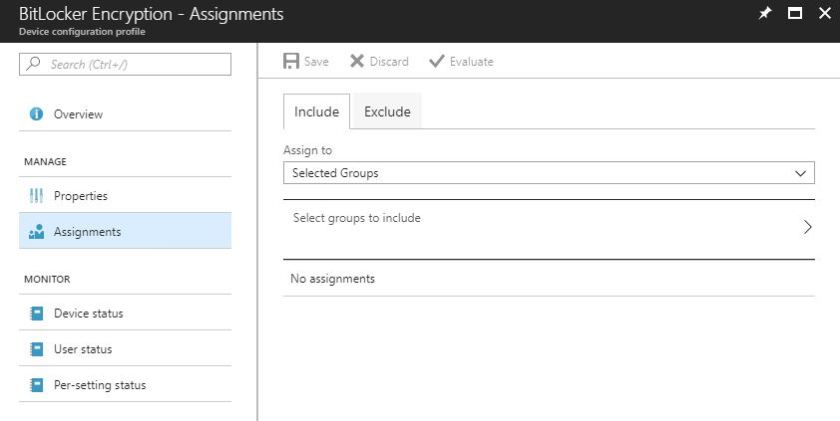Click the Assignments people icon
840x421 pixels.
click(x=36, y=232)
